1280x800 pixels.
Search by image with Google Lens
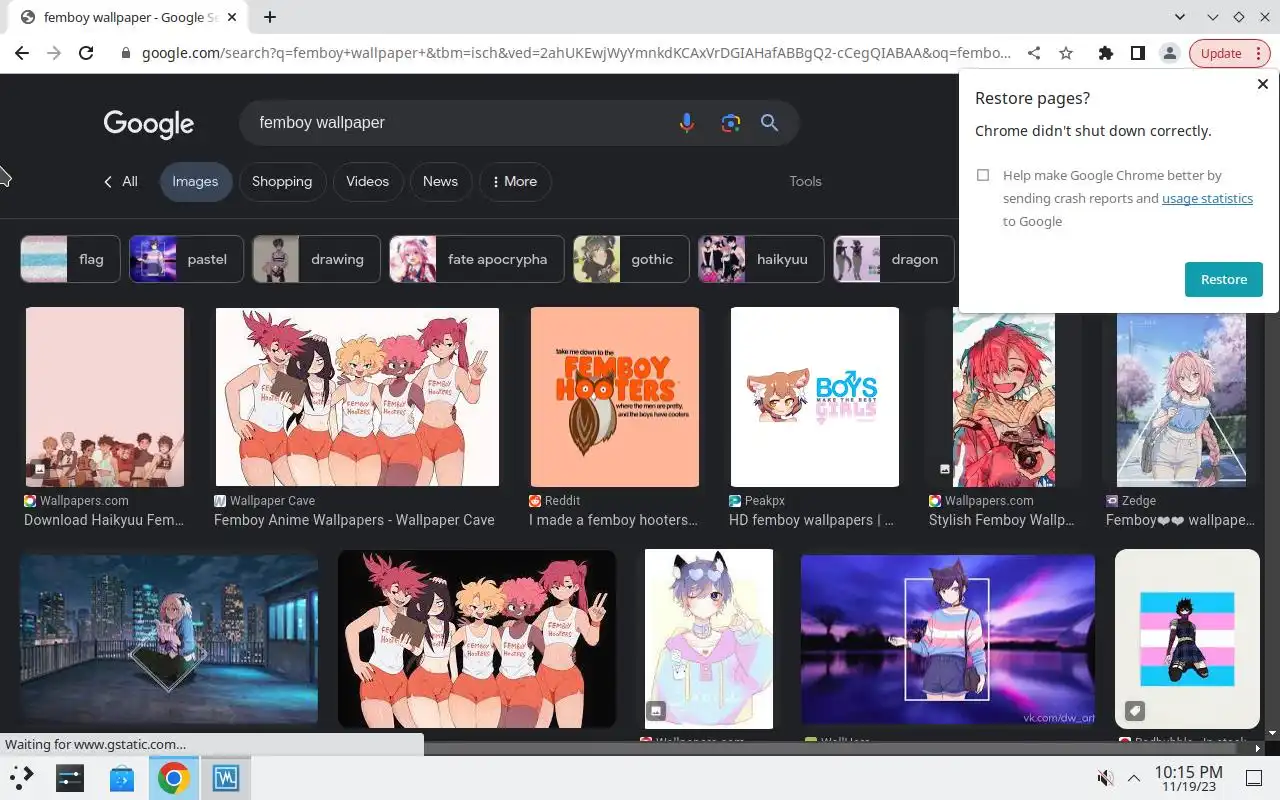point(730,123)
